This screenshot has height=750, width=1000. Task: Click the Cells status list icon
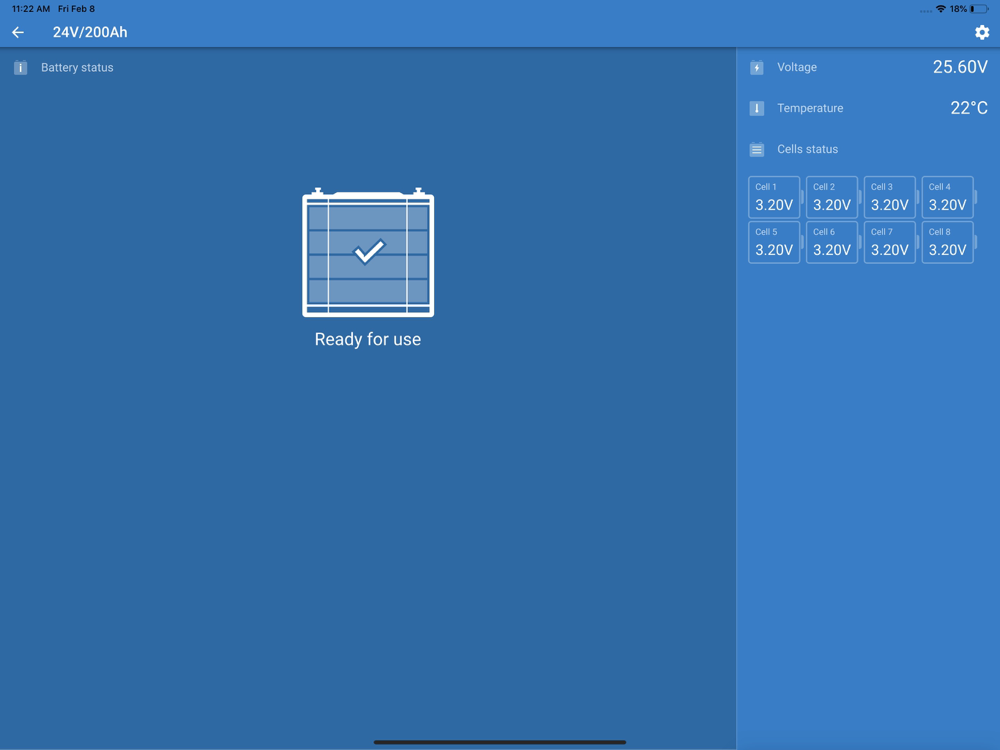[x=757, y=149]
